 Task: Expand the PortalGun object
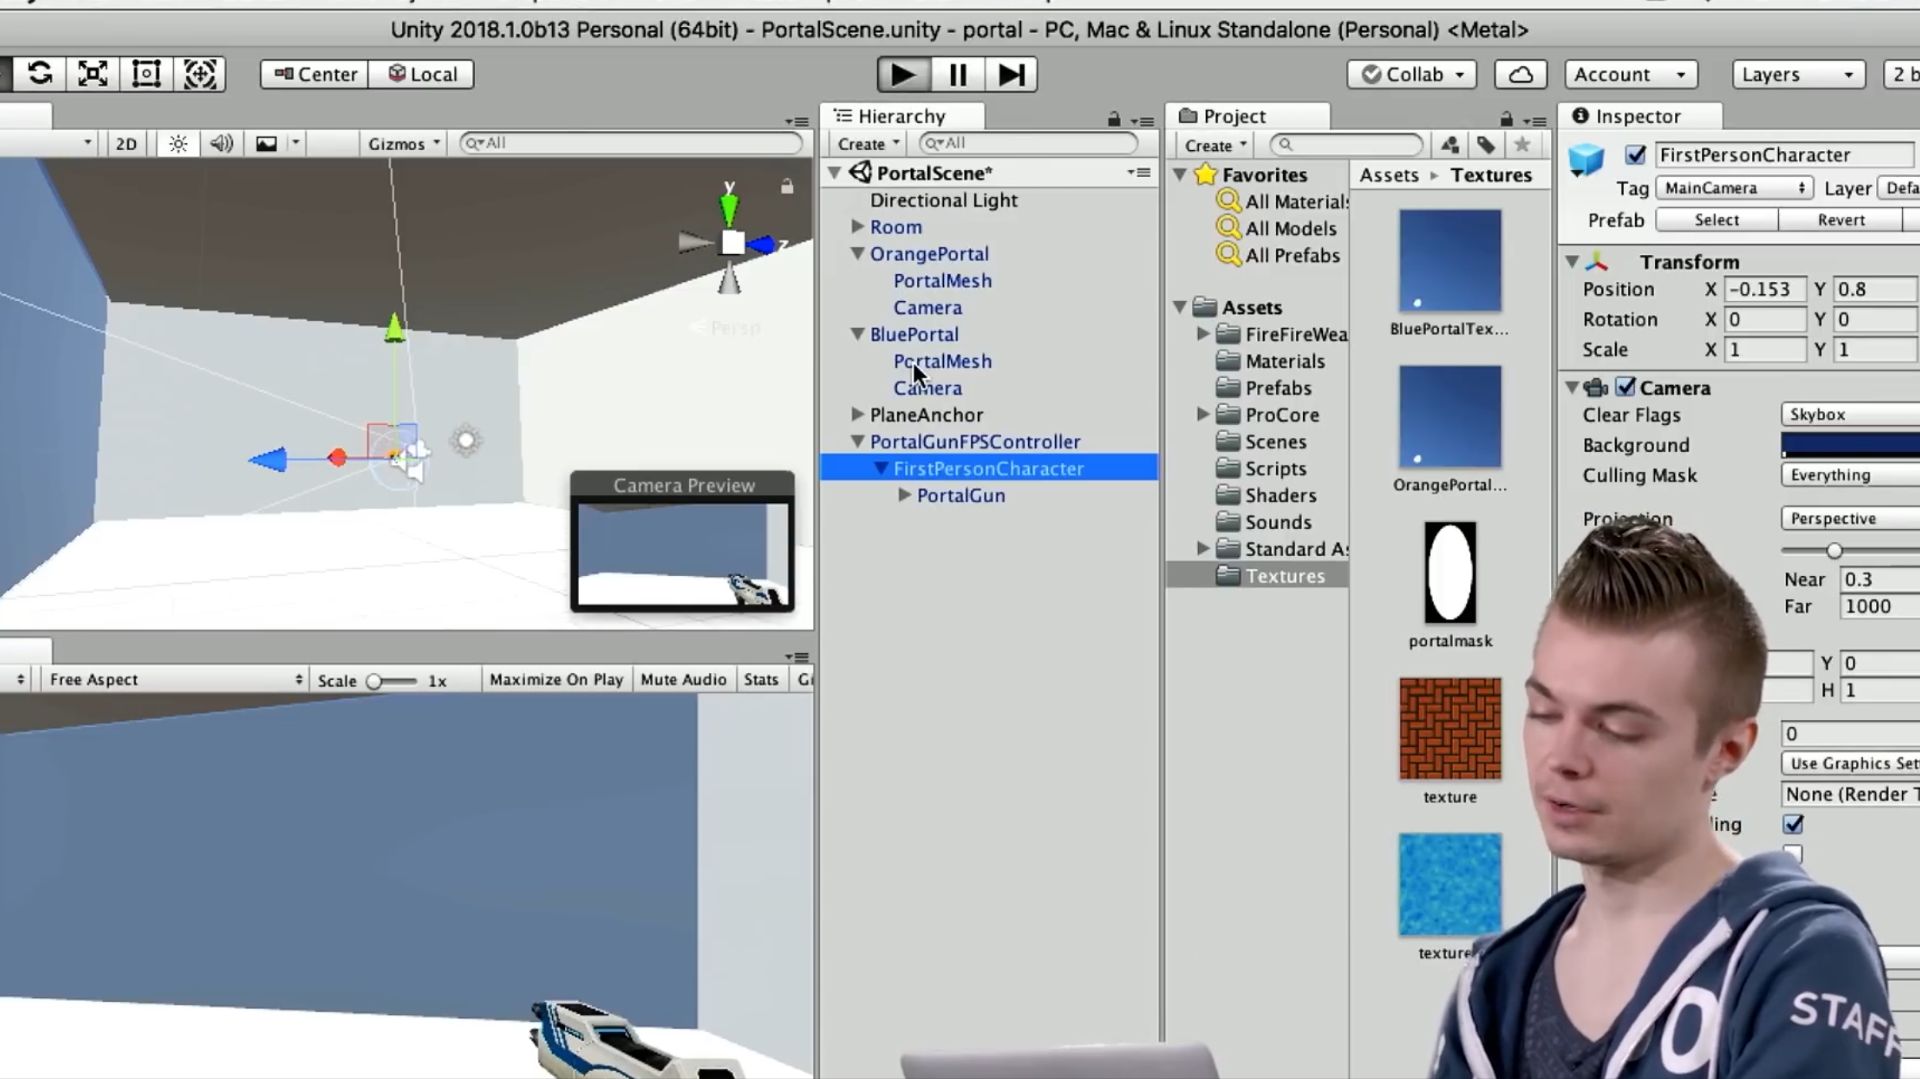click(904, 495)
